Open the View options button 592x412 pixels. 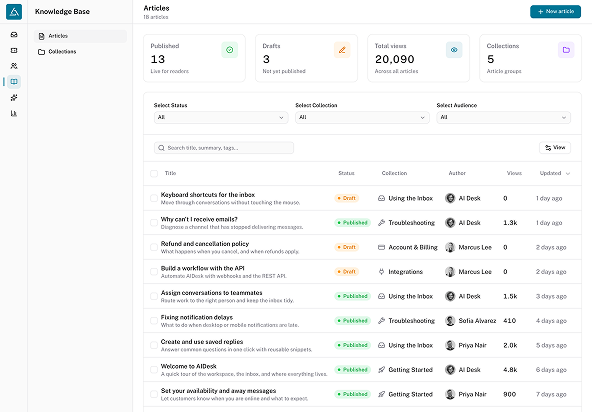click(555, 148)
